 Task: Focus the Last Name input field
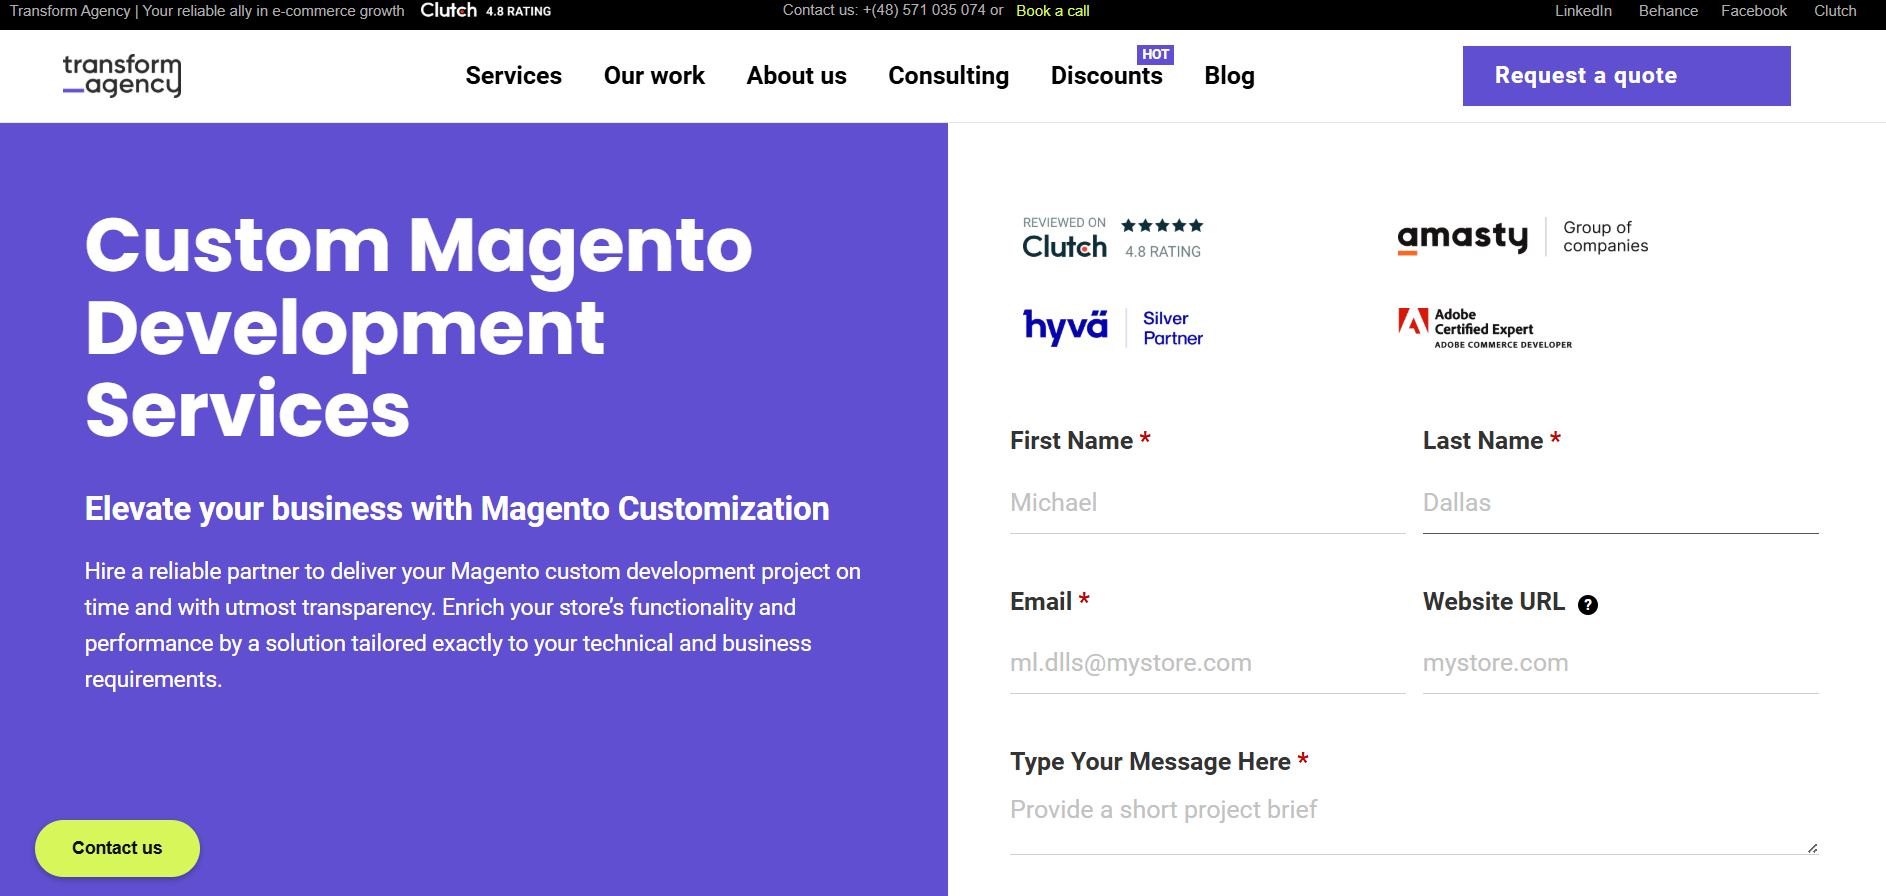click(1620, 503)
